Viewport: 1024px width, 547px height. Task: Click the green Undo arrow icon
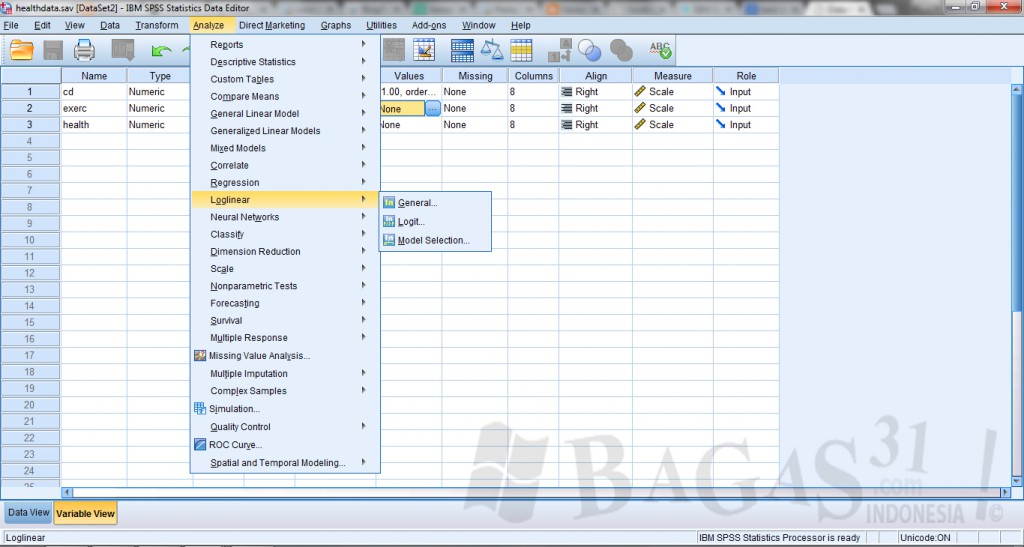(161, 51)
